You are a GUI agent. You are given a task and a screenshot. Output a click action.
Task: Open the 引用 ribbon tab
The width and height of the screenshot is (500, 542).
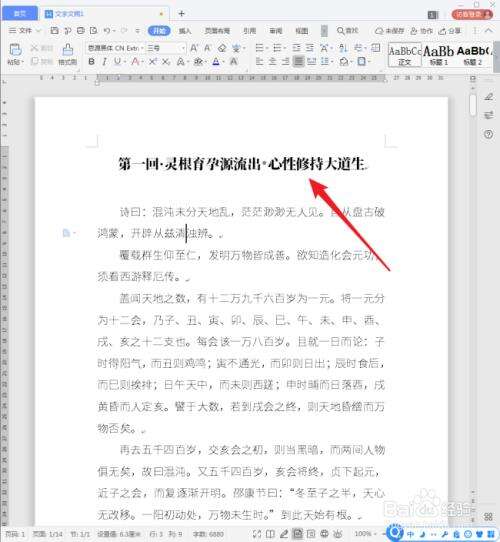click(x=249, y=31)
